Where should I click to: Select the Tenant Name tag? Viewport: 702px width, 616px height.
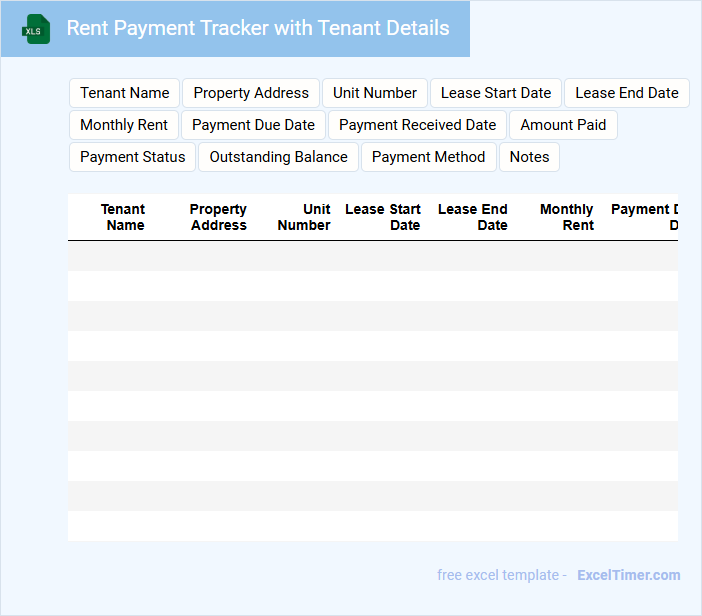(124, 93)
